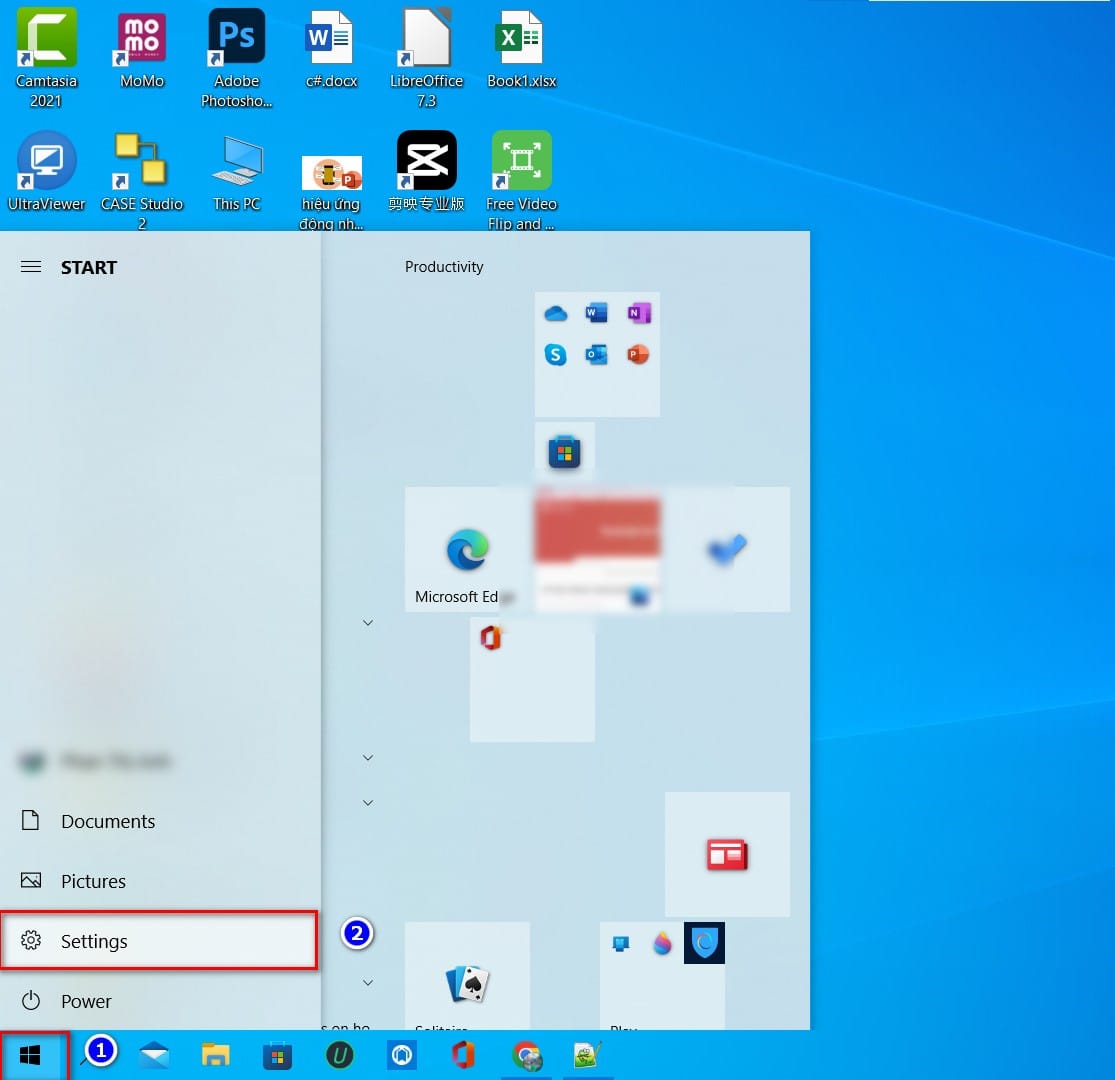The width and height of the screenshot is (1115, 1080).
Task: Open the Office app on the taskbar
Action: pos(463,1055)
